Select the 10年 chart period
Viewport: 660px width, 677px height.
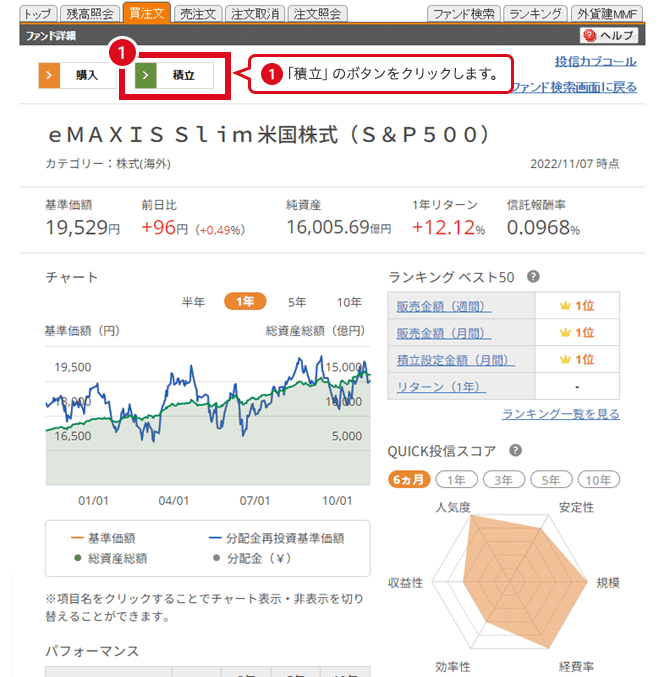tap(349, 302)
